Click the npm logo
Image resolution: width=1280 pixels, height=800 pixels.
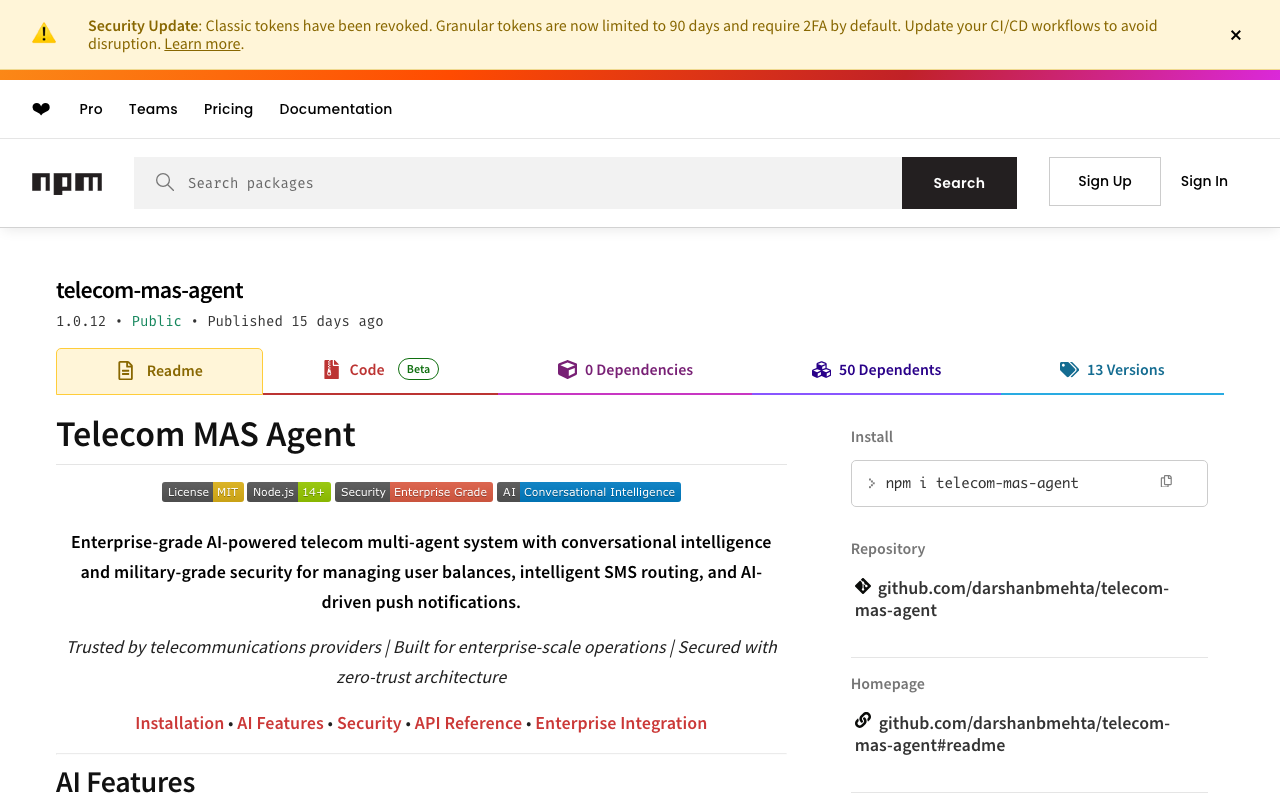pos(67,183)
